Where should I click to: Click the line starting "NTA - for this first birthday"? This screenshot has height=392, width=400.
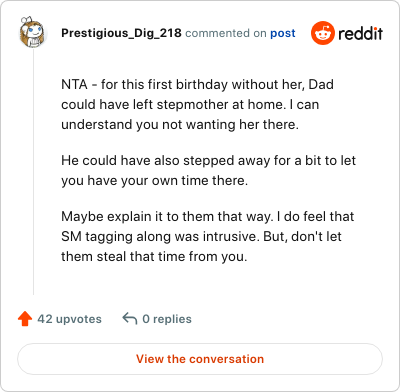point(197,85)
